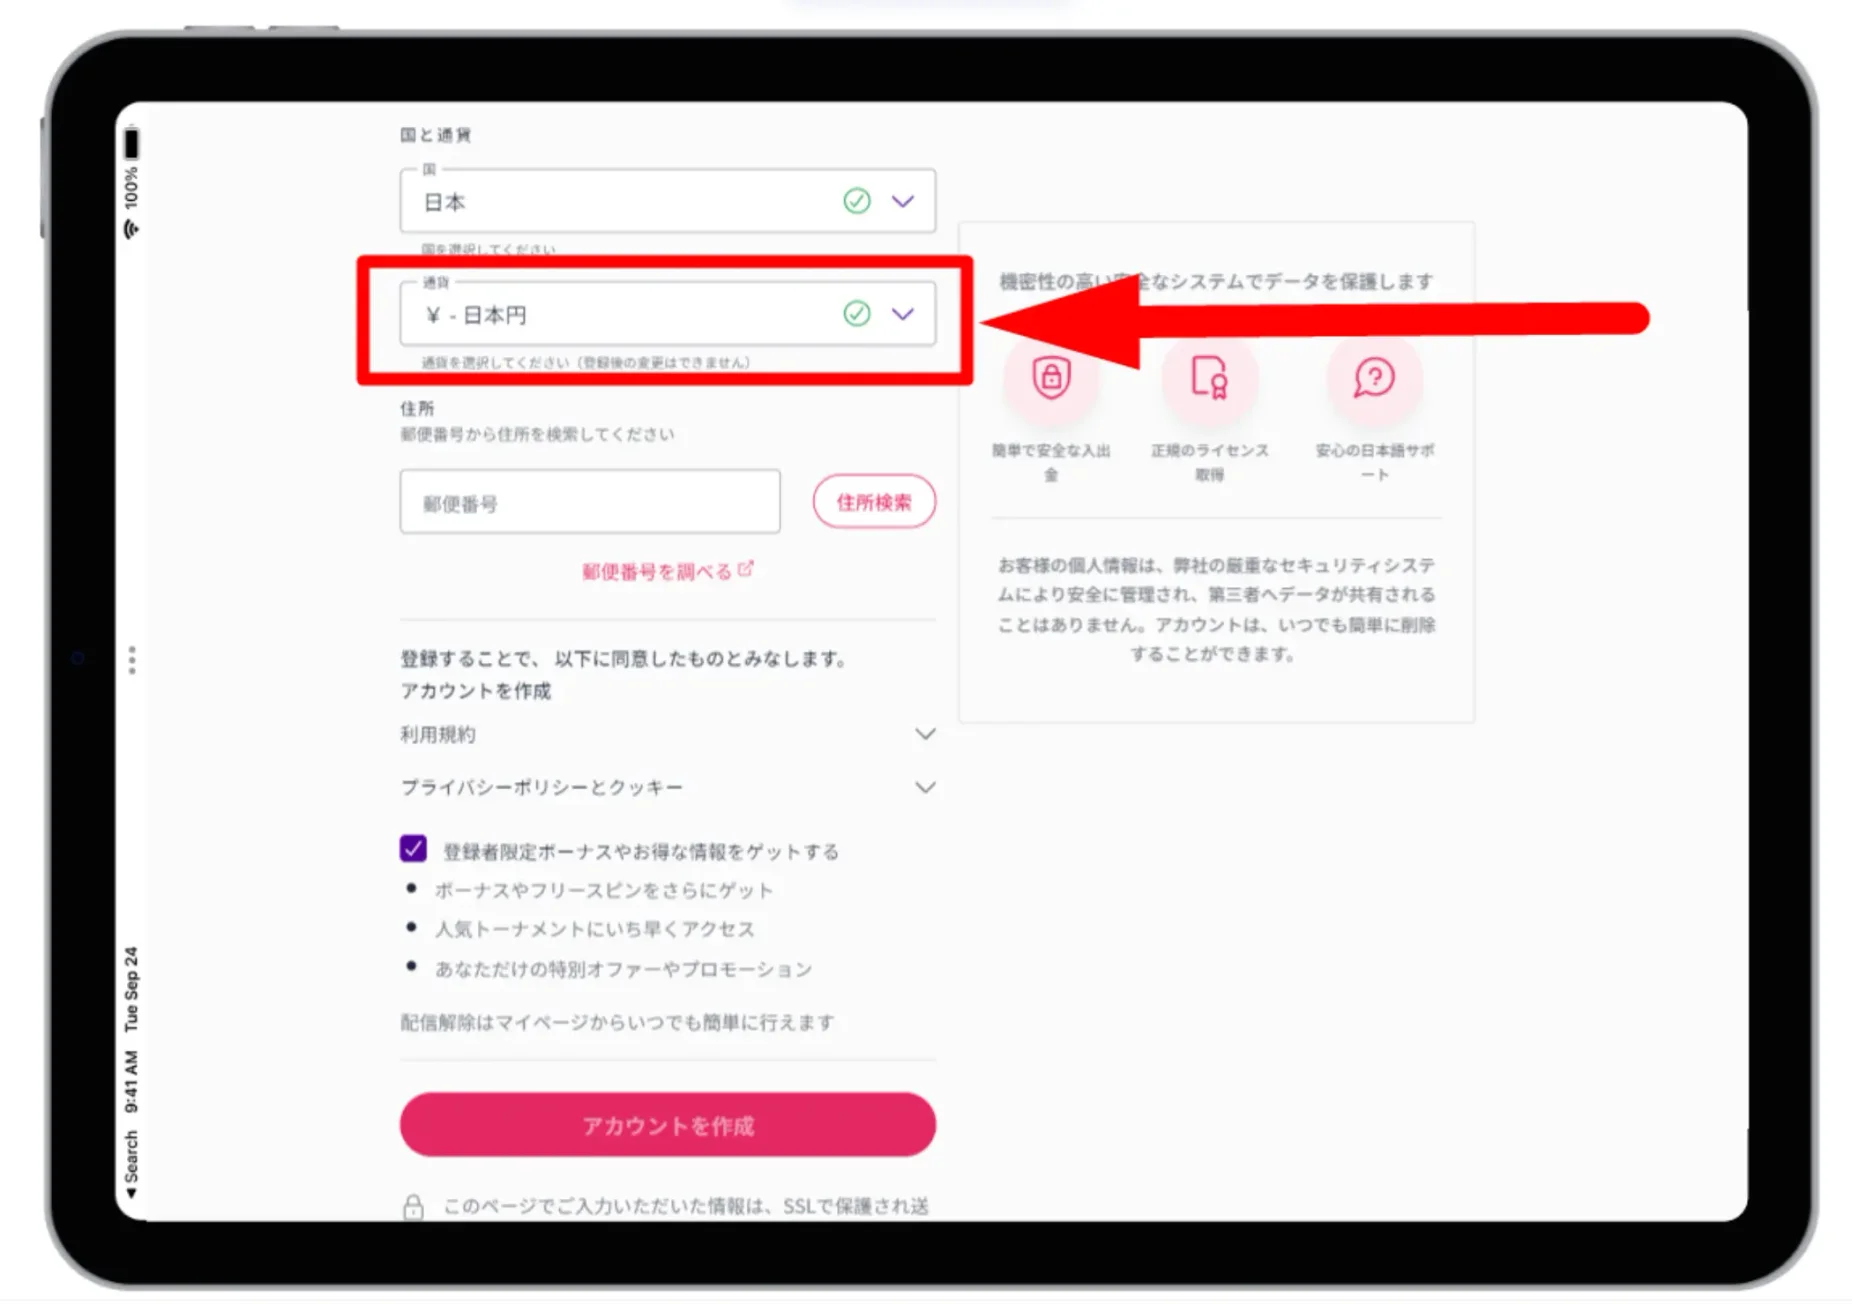This screenshot has height=1304, width=1852.
Task: Tap the three-dot multitasking icon
Action: click(132, 660)
